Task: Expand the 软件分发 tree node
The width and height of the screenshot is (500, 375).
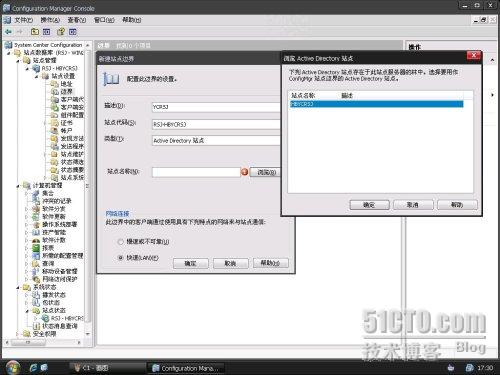Action: (x=27, y=209)
